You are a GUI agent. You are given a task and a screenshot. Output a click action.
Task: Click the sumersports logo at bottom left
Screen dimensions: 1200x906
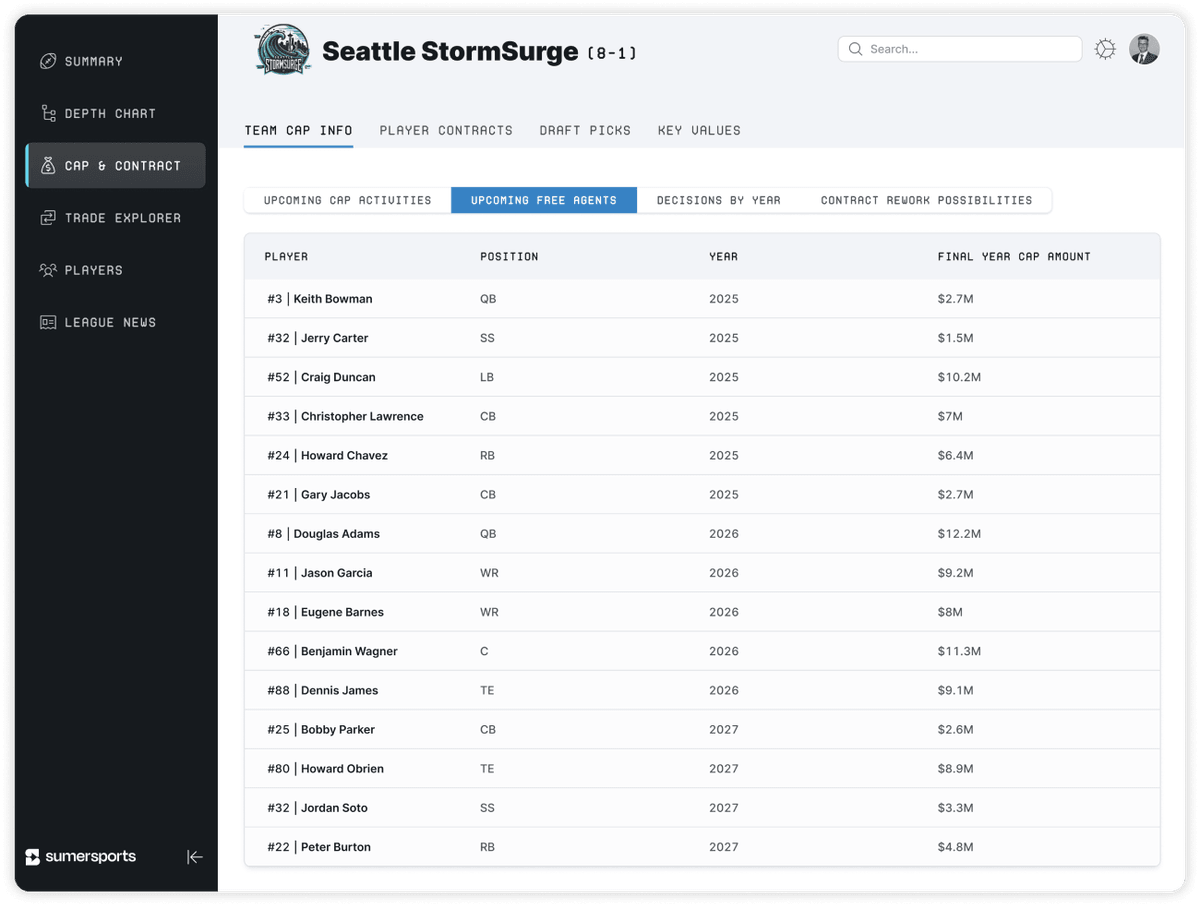[x=80, y=856]
